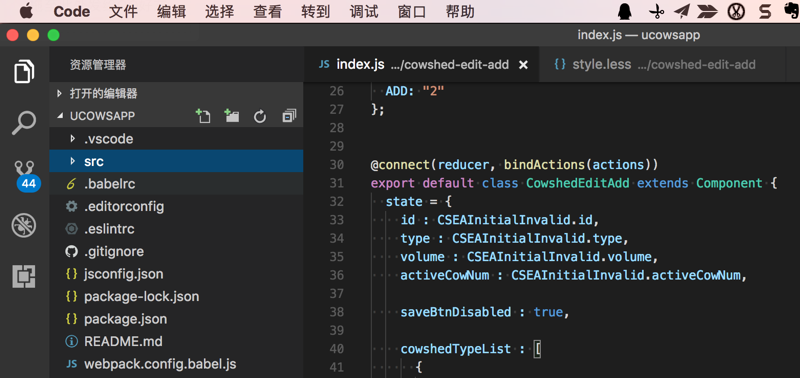The image size is (800, 378).
Task: Open the 编辑 menu
Action: 171,11
